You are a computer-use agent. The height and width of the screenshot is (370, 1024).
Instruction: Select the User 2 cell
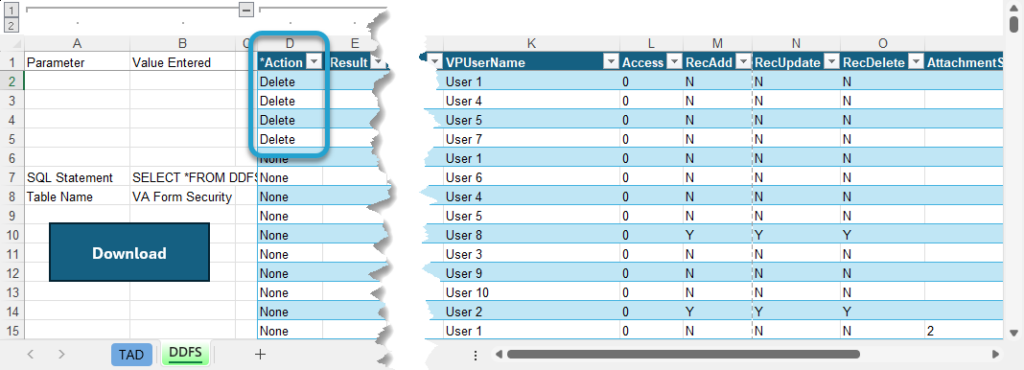531,312
